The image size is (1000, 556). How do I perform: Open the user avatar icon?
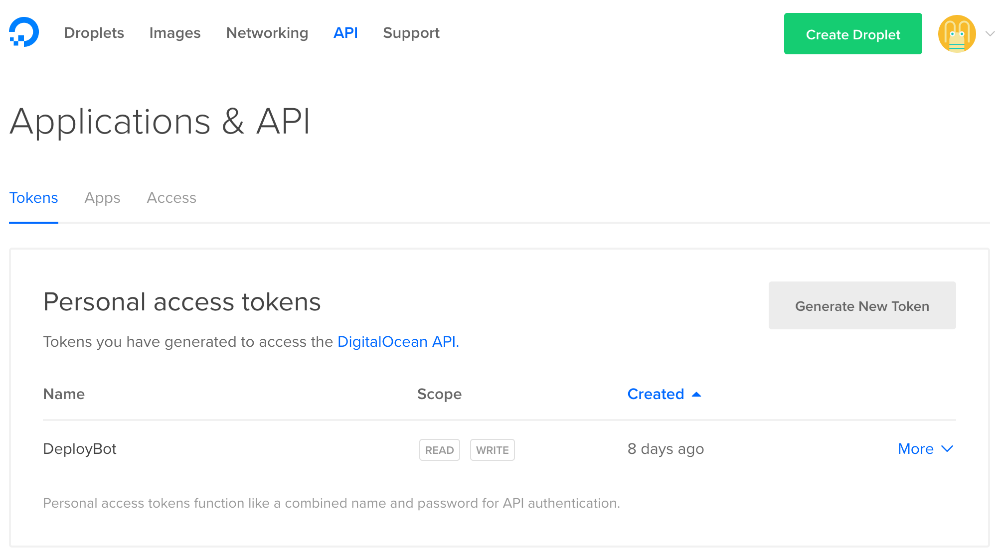957,34
